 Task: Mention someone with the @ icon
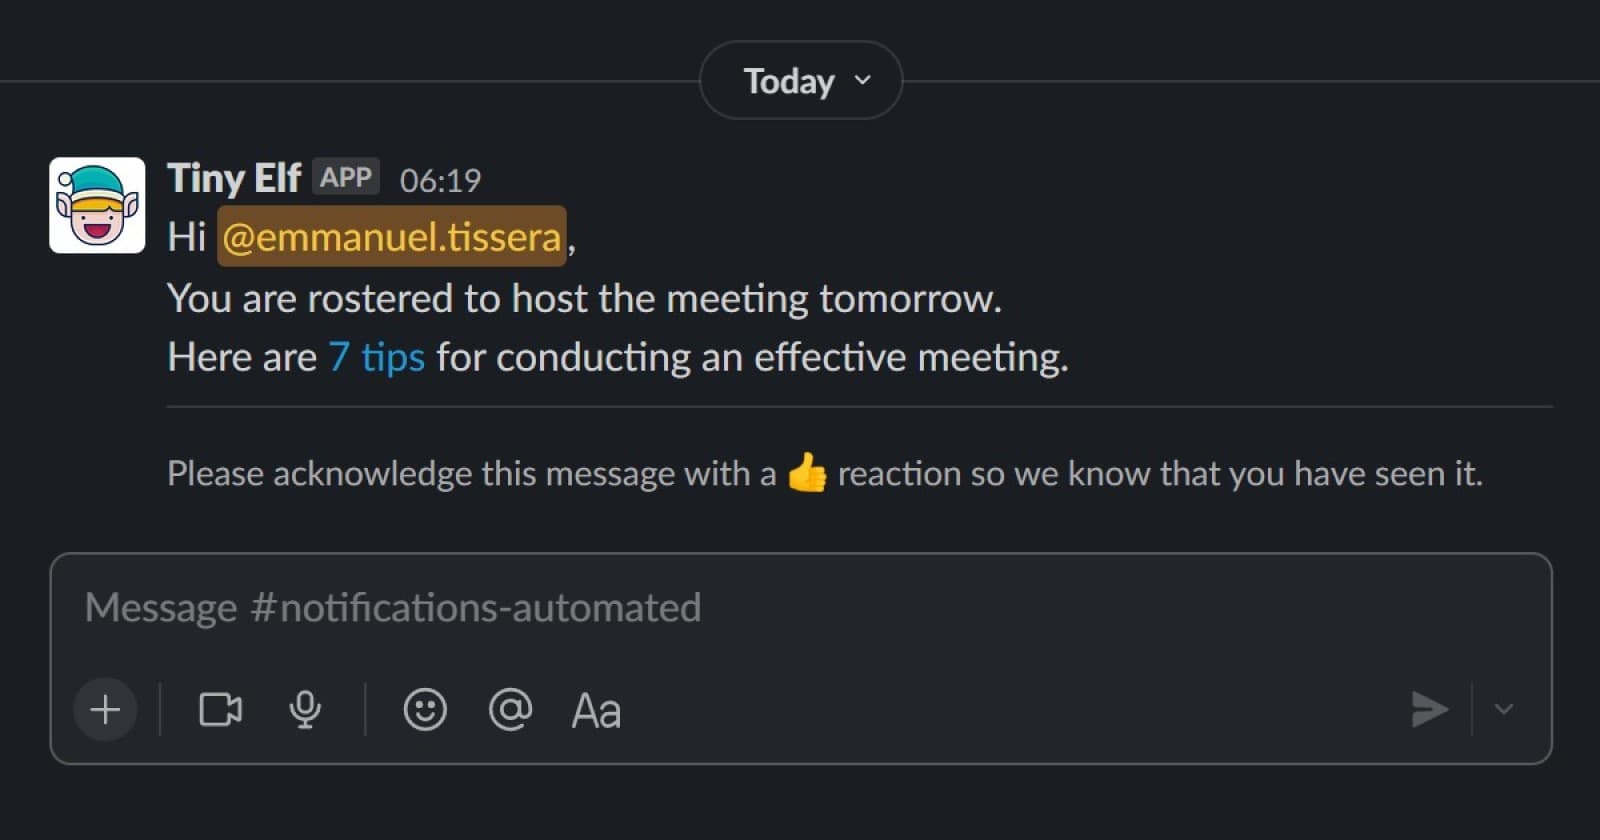(509, 710)
